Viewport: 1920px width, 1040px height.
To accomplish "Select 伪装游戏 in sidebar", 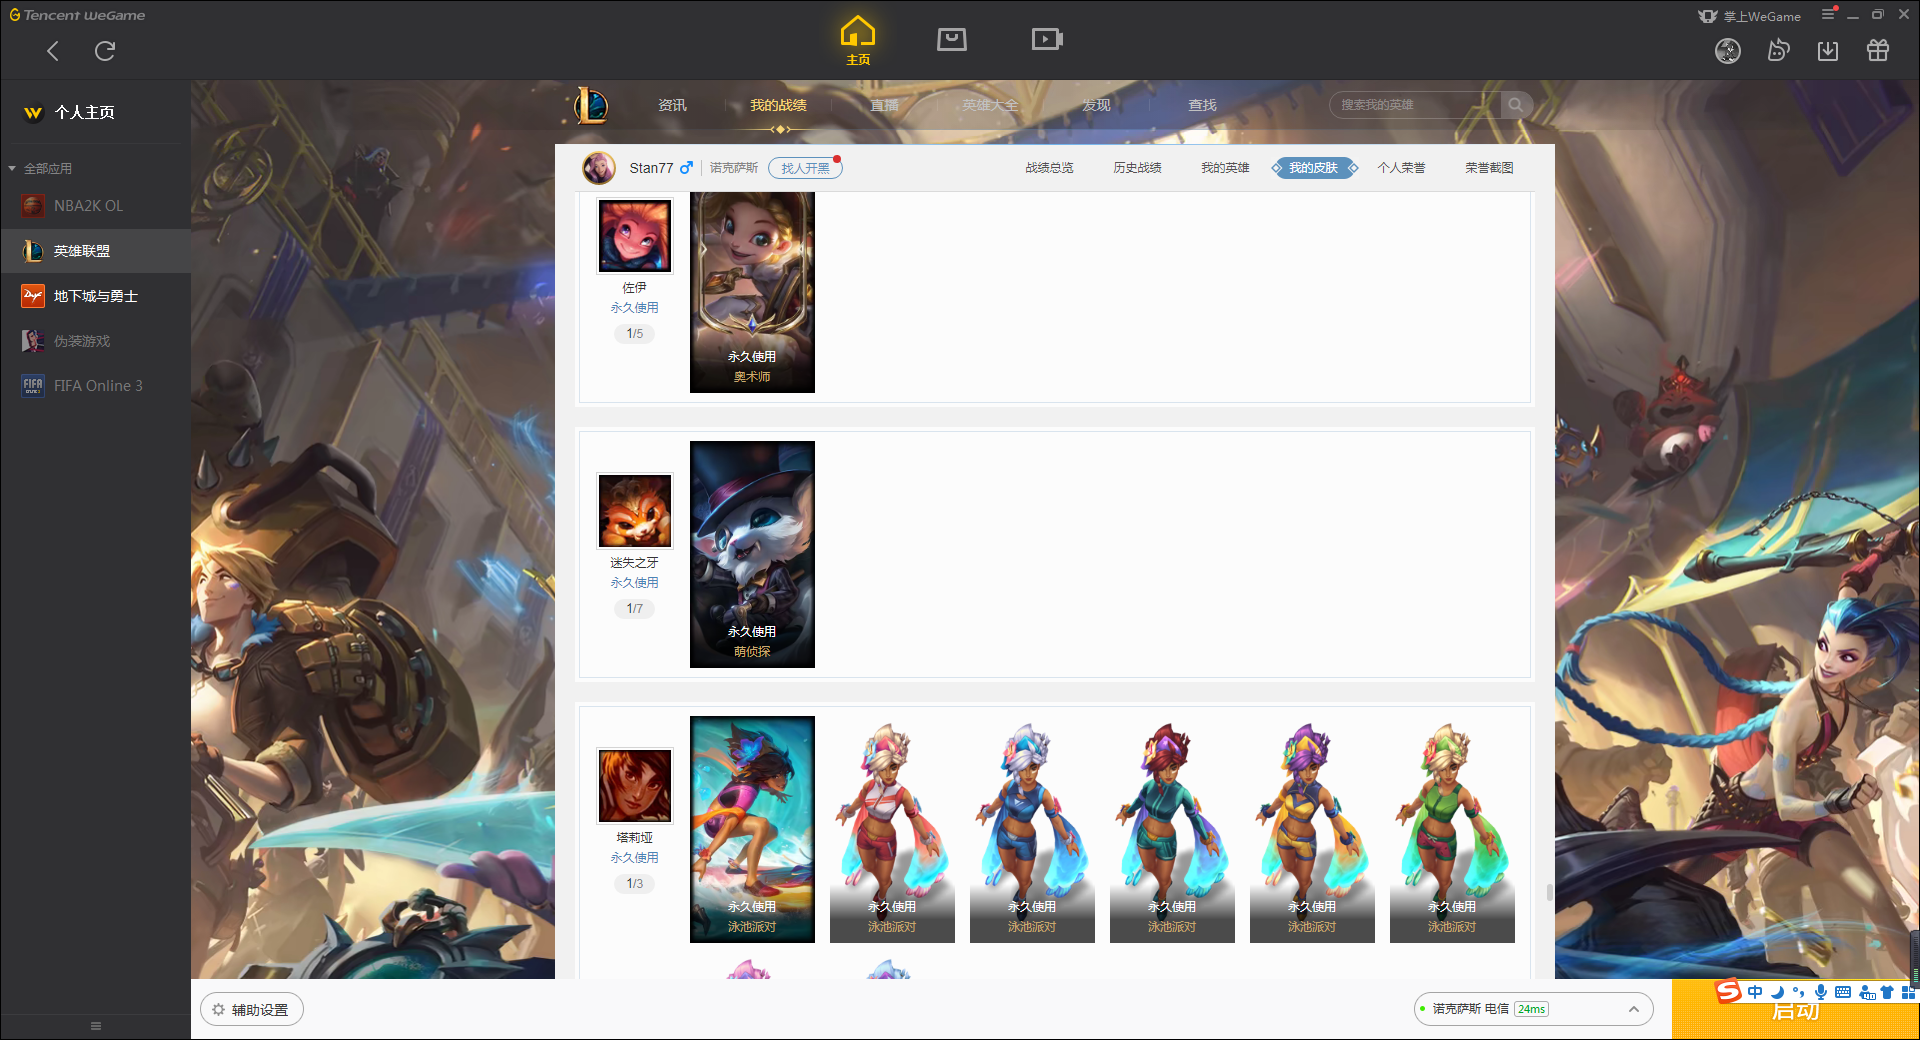I will click(95, 341).
